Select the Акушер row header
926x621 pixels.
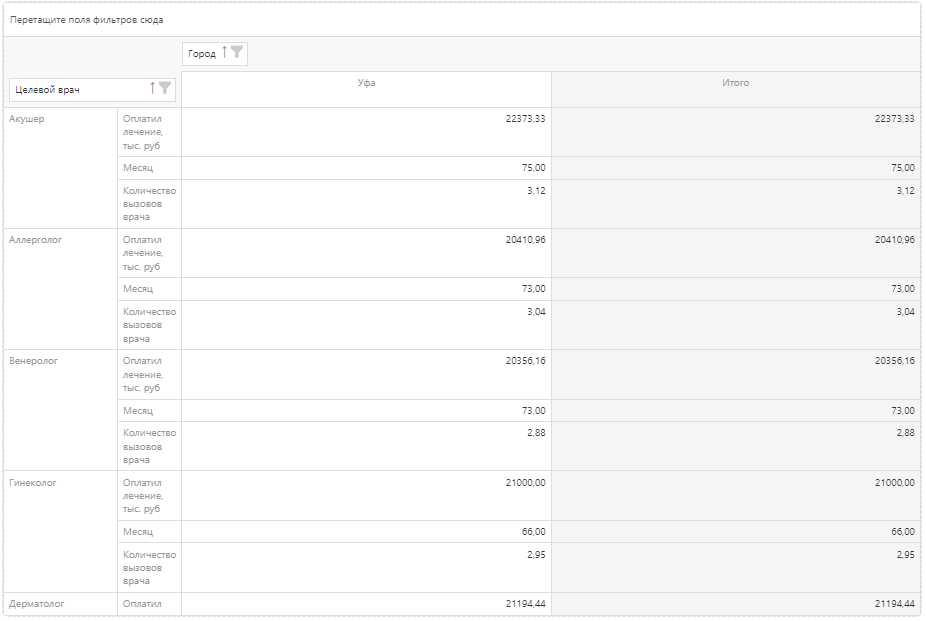[27, 119]
